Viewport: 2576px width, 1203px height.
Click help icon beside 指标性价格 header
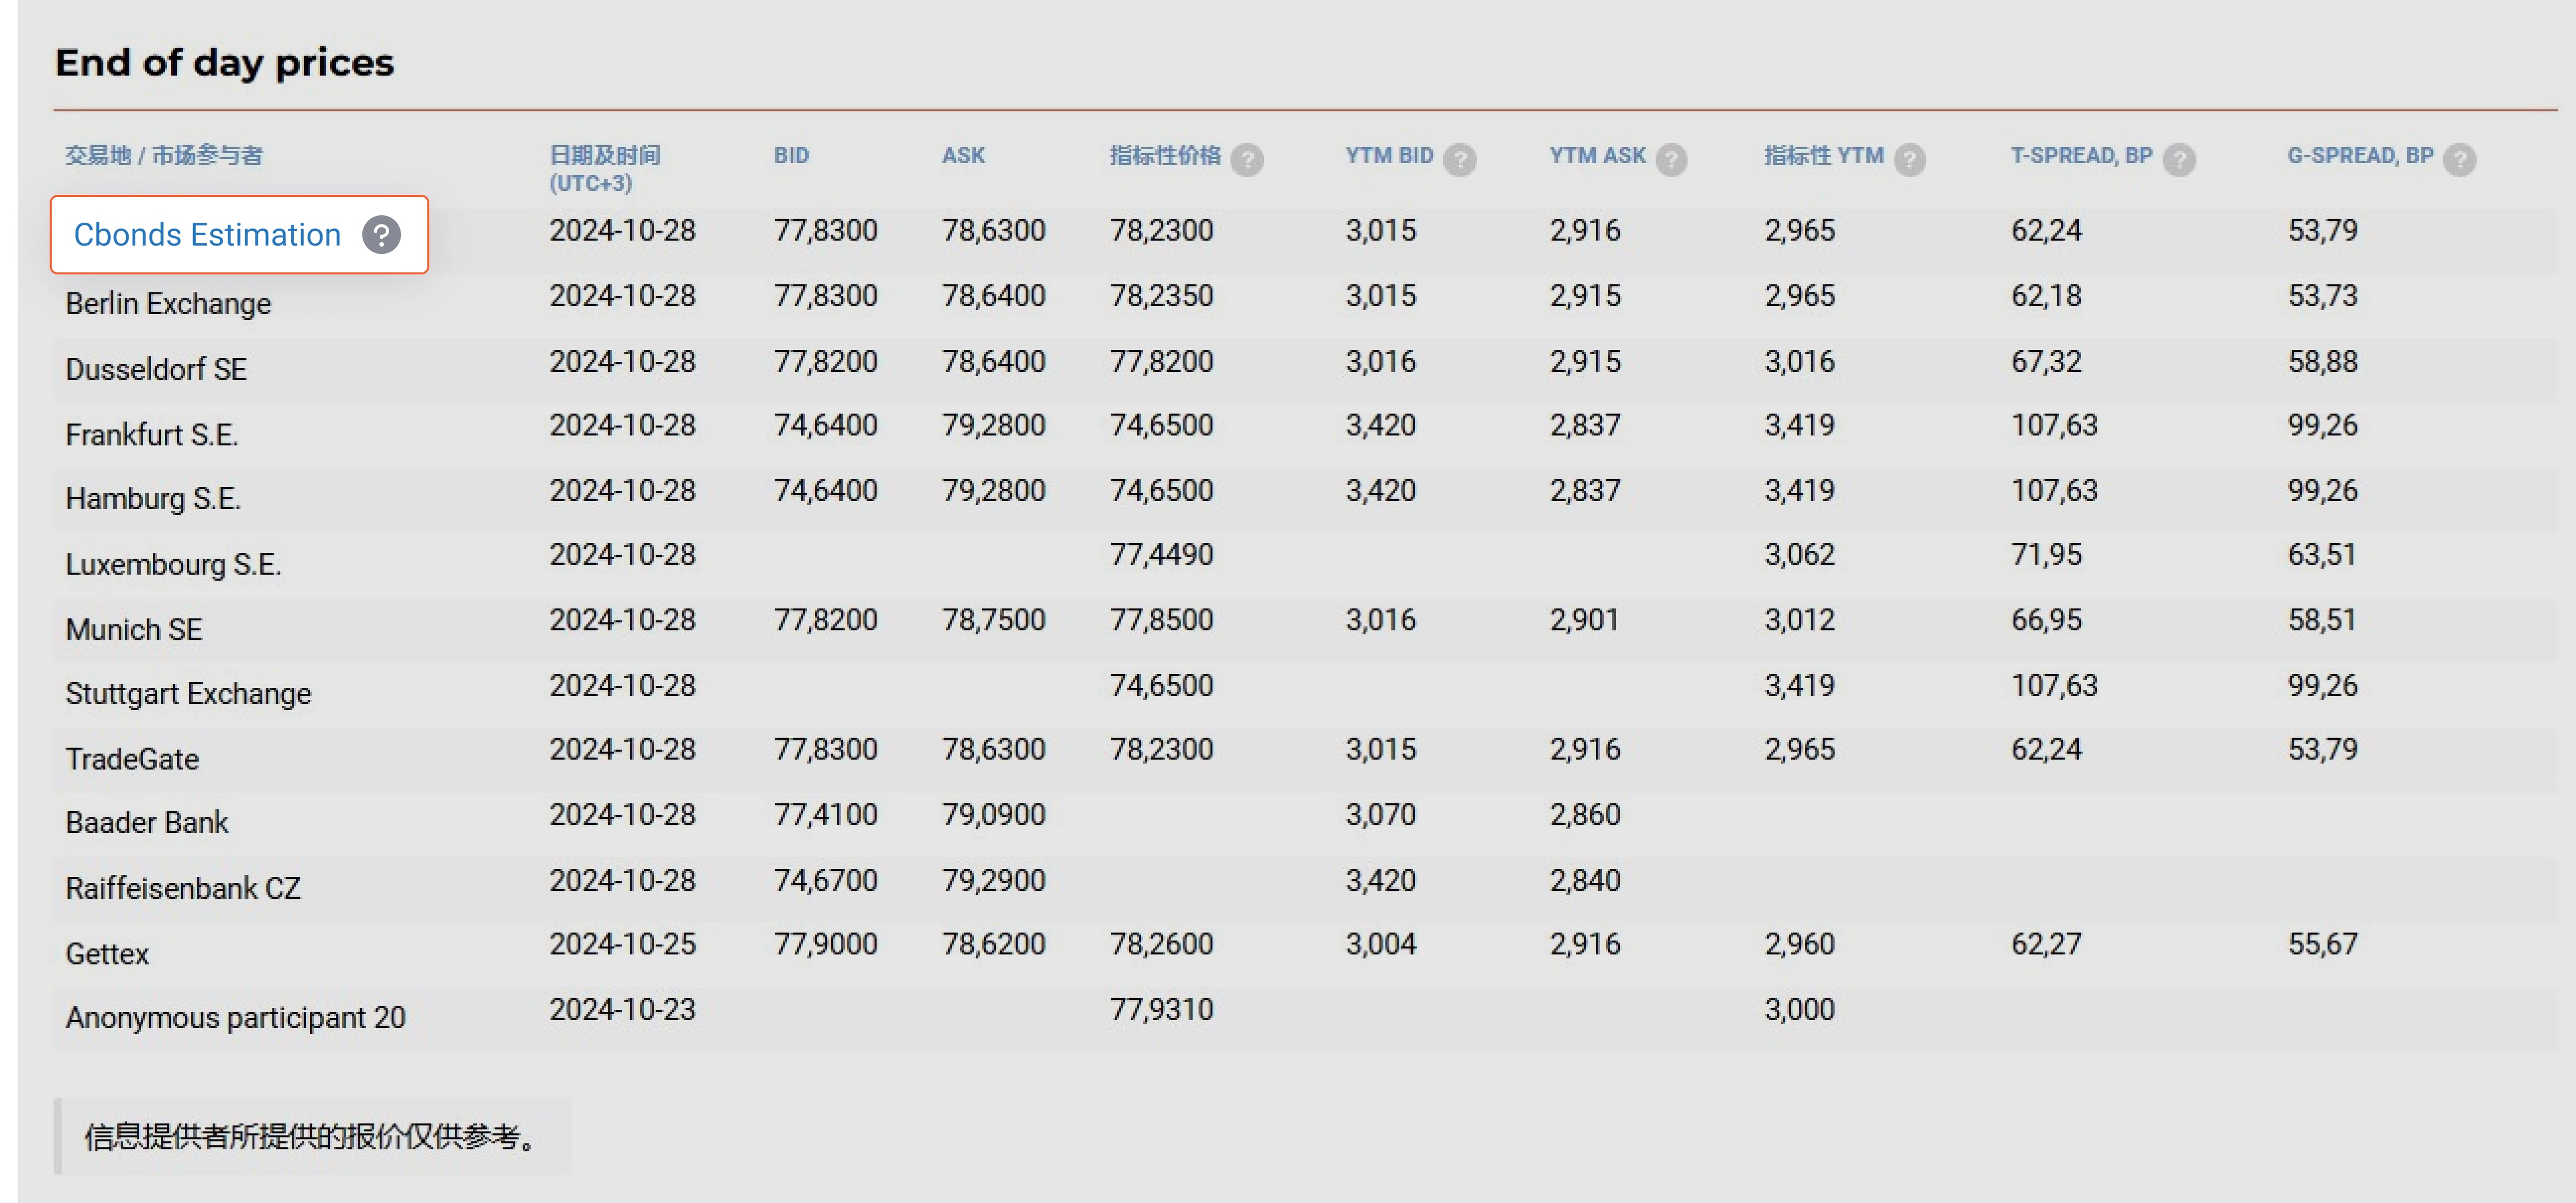click(1247, 159)
